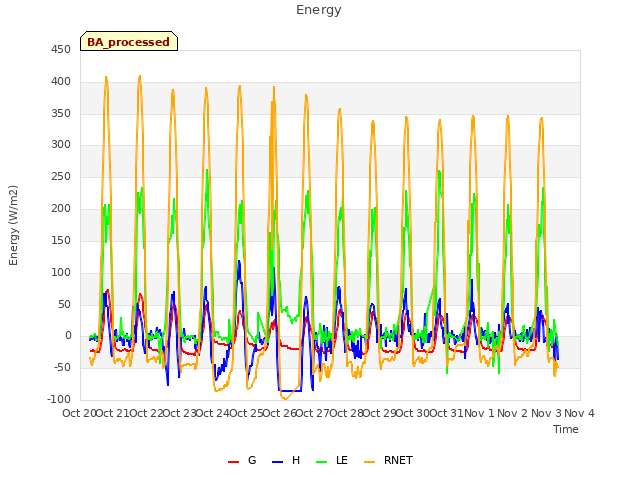
Task: Click the 450 y-axis tick label
Action: [x=61, y=50]
